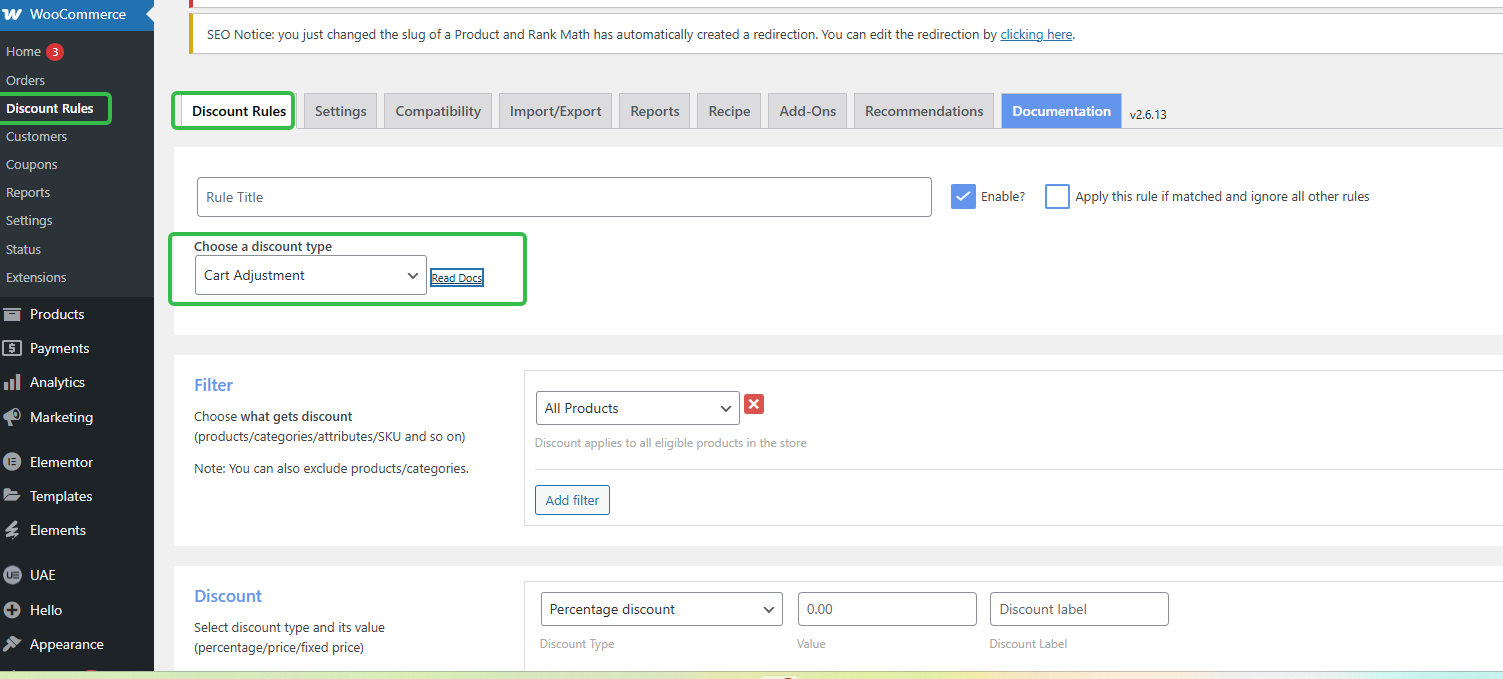
Task: Switch to the Import/Export tab
Action: coord(555,110)
